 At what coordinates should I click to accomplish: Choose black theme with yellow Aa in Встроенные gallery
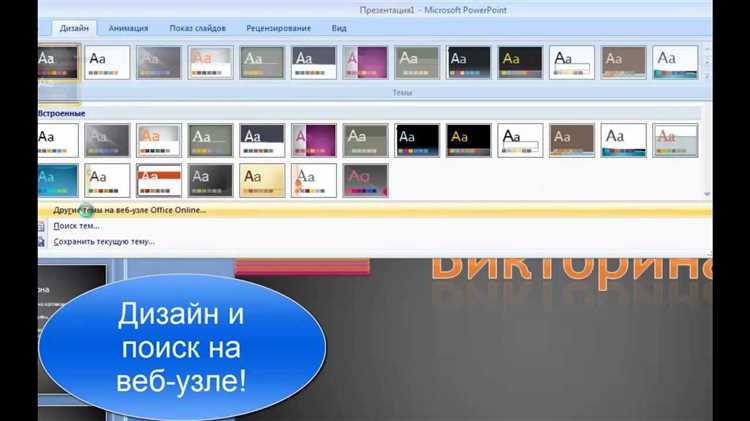click(469, 140)
